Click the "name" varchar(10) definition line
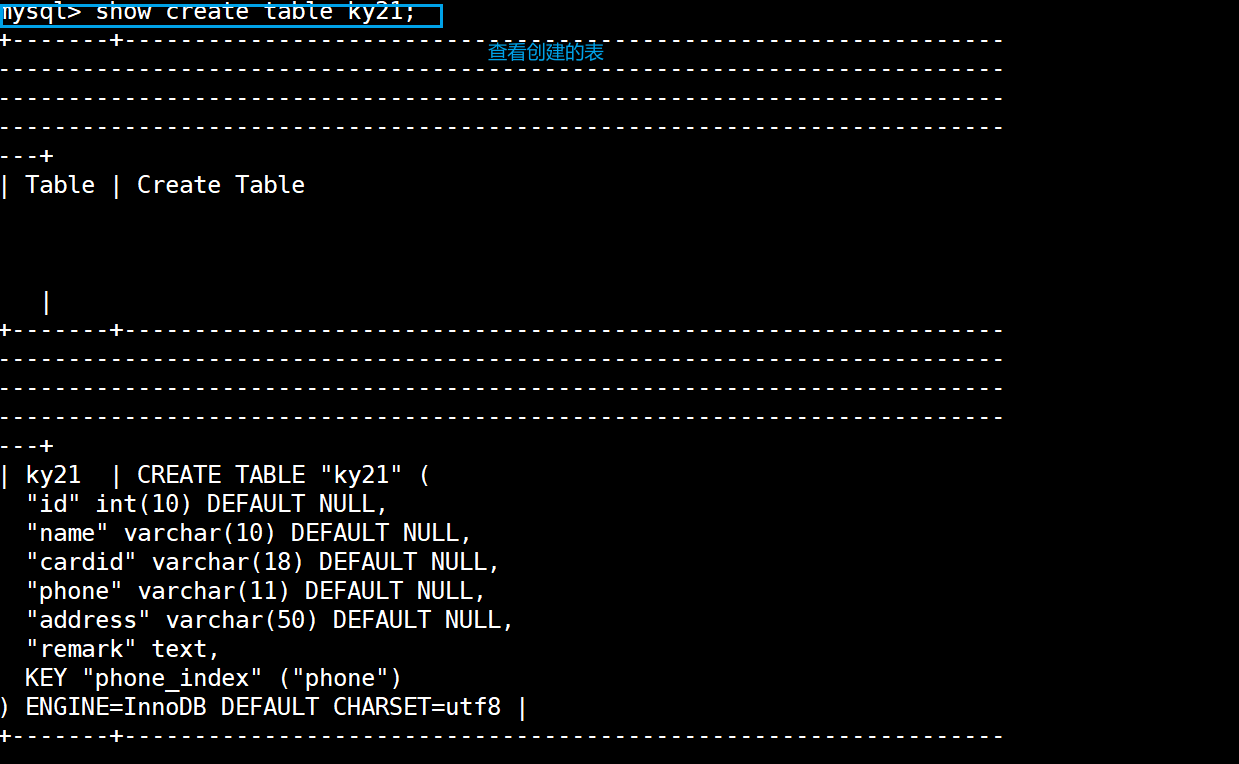 pos(249,533)
